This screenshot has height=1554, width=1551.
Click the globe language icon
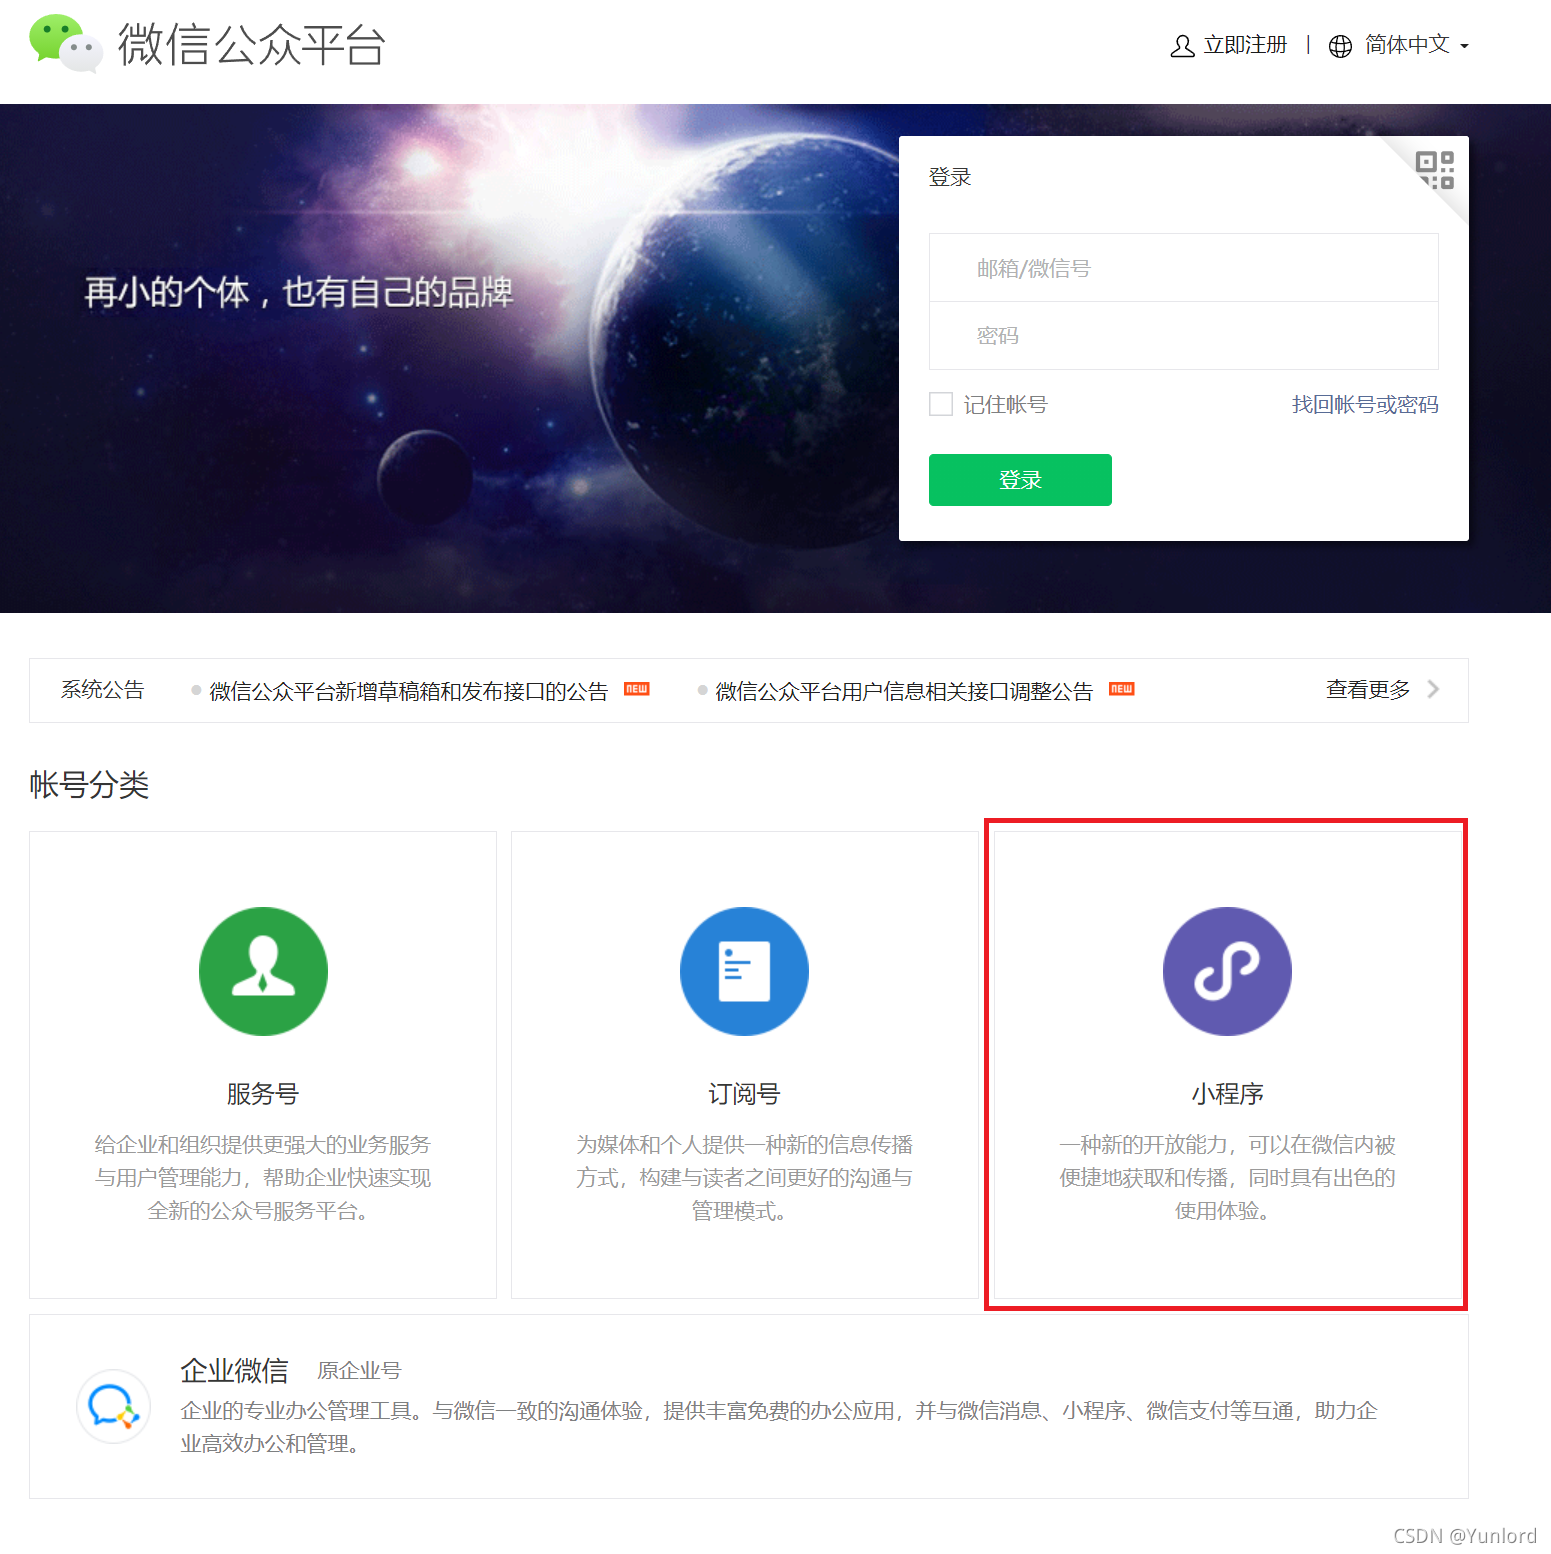click(1340, 46)
